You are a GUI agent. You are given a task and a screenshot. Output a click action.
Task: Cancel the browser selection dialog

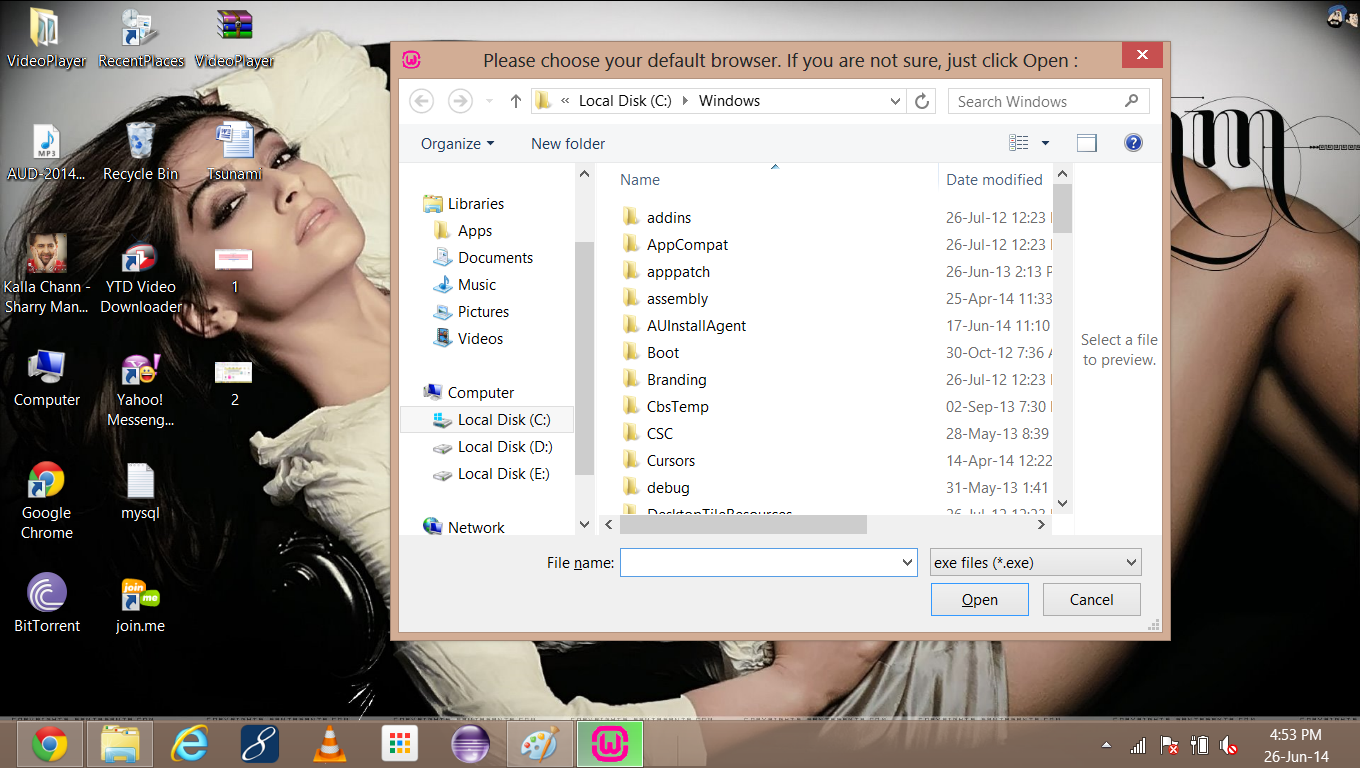[x=1091, y=600]
